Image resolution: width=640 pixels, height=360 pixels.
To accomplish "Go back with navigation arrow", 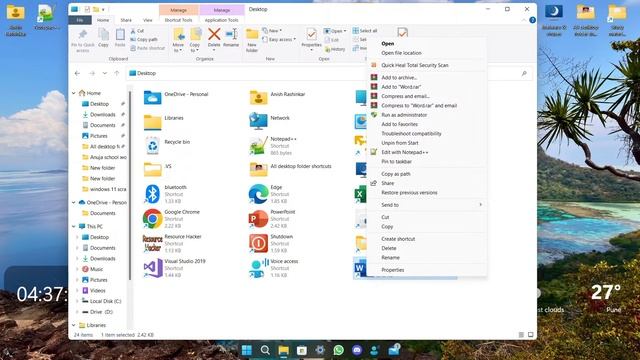I will coord(77,73).
